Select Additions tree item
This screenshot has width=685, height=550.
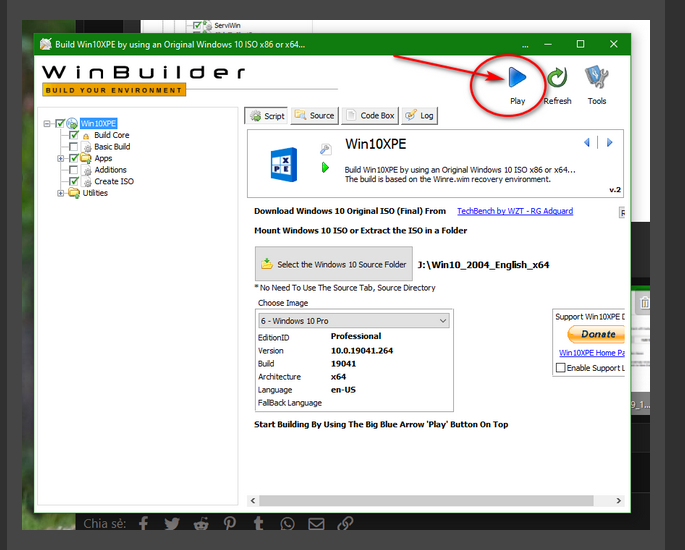[111, 170]
